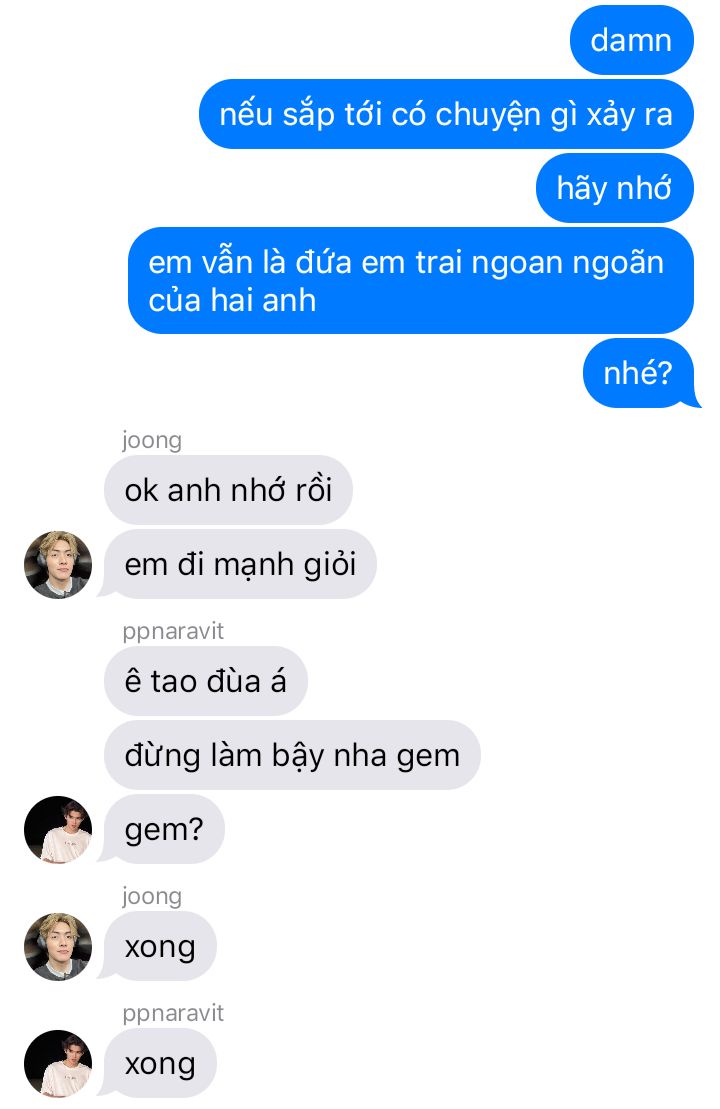720x1109 pixels.
Task: Tap the "ok anh nhớ rồi" reply bubble
Action: click(x=228, y=490)
